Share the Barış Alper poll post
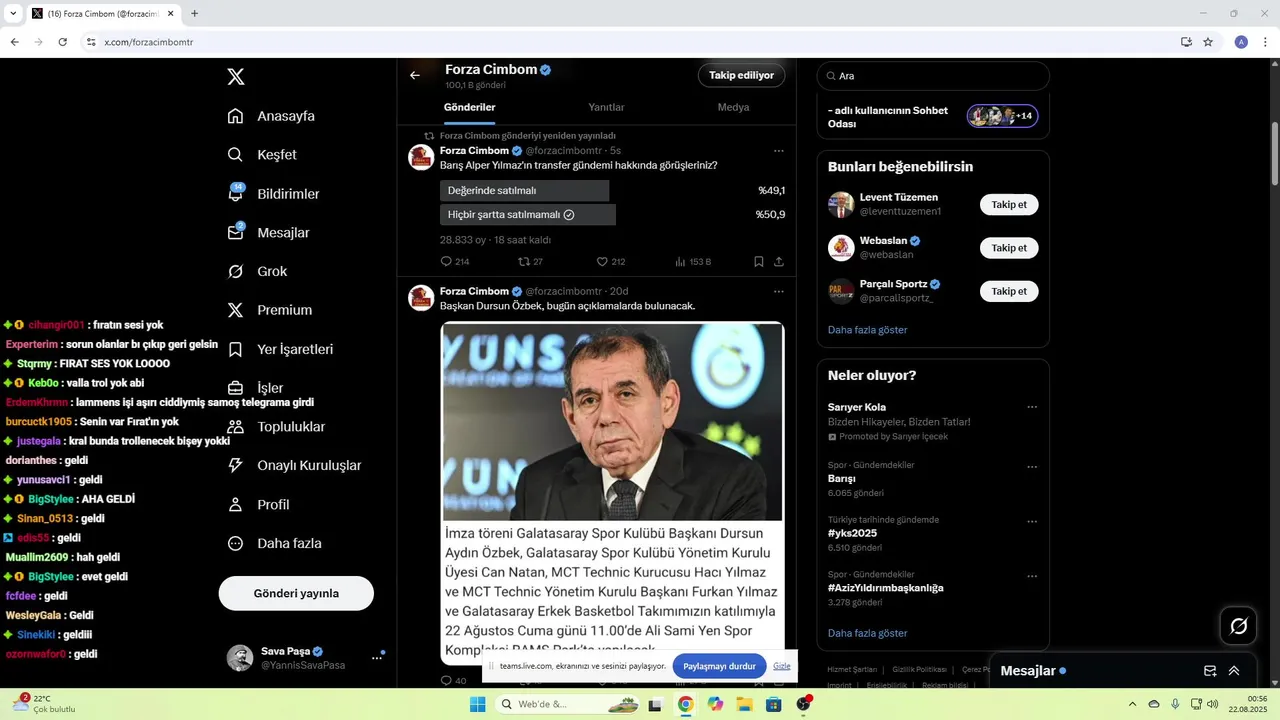Viewport: 1280px width, 720px height. coord(779,262)
